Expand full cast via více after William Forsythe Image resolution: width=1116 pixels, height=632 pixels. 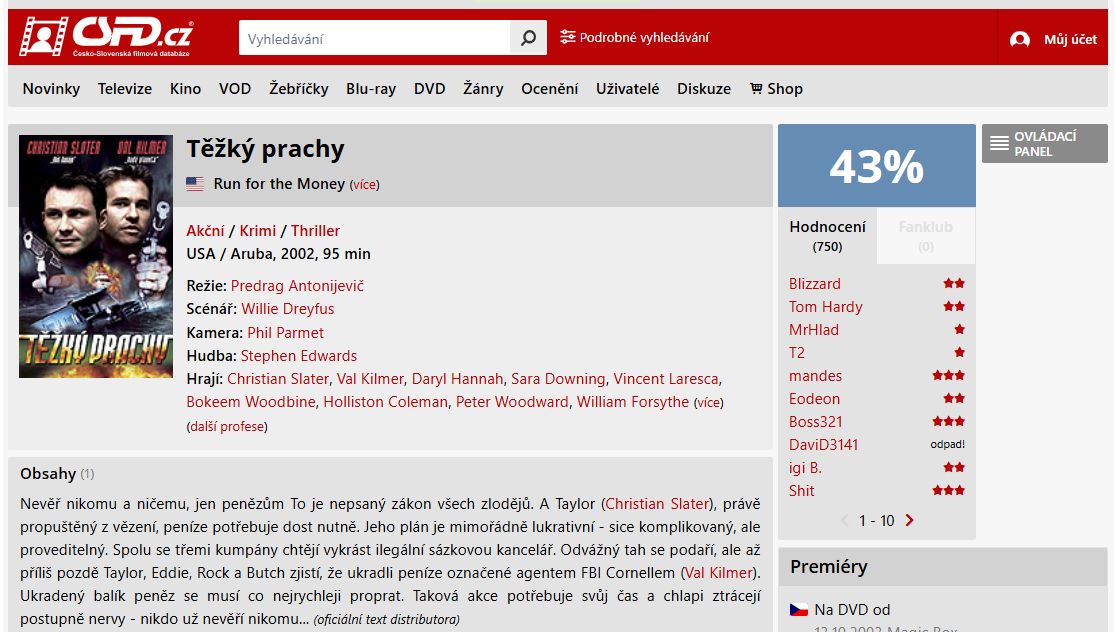click(708, 403)
